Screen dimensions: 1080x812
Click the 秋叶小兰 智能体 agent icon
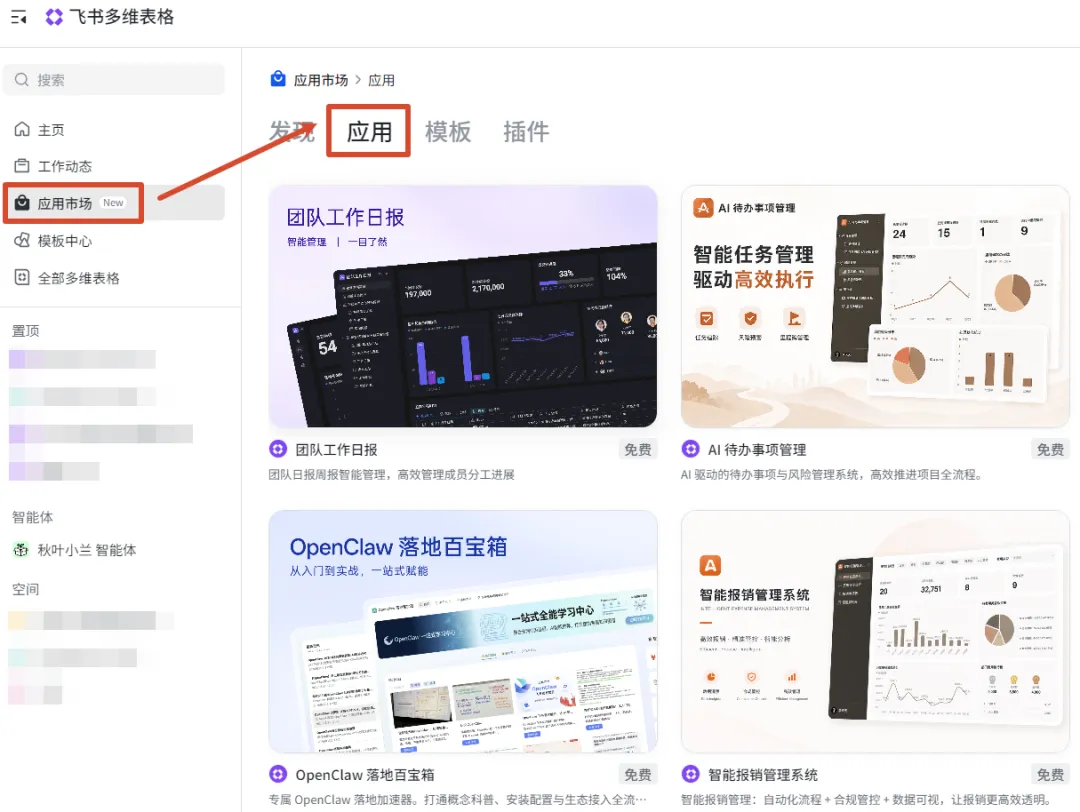(21, 550)
